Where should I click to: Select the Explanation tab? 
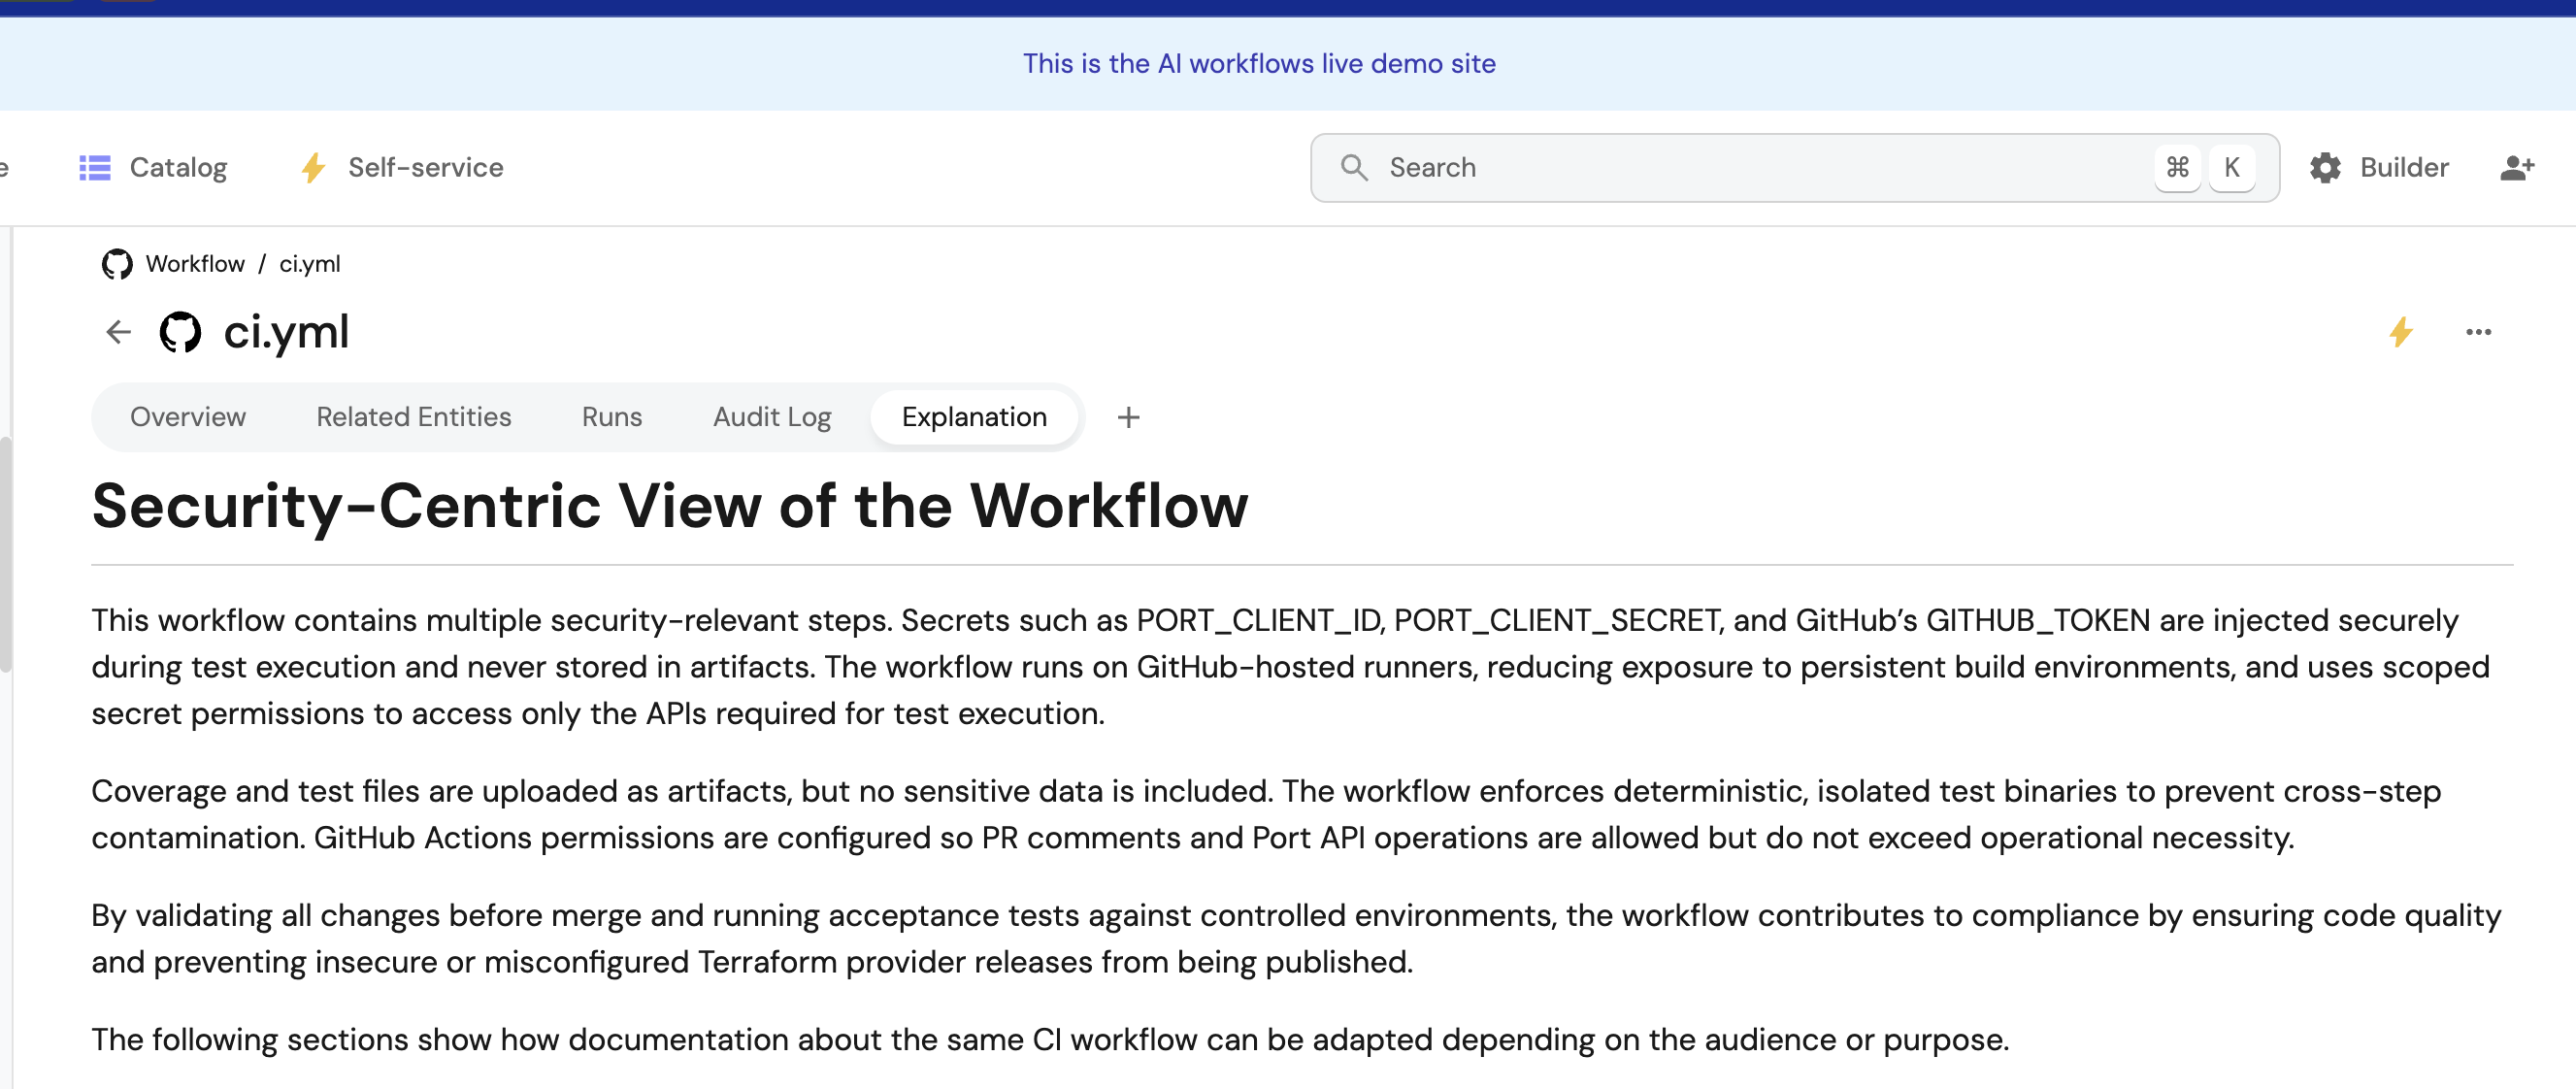point(974,417)
